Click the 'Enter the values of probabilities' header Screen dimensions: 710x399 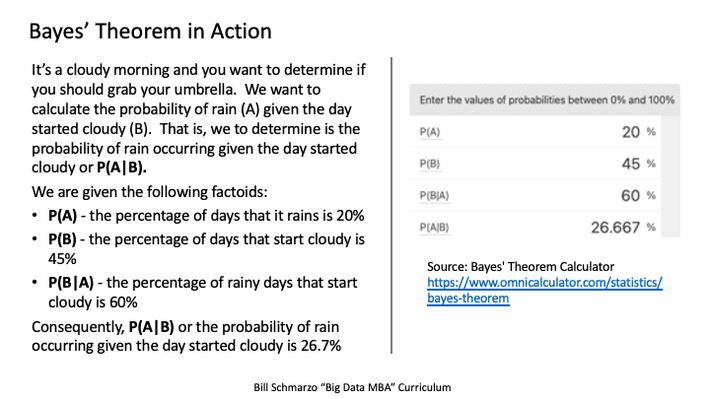tap(547, 100)
